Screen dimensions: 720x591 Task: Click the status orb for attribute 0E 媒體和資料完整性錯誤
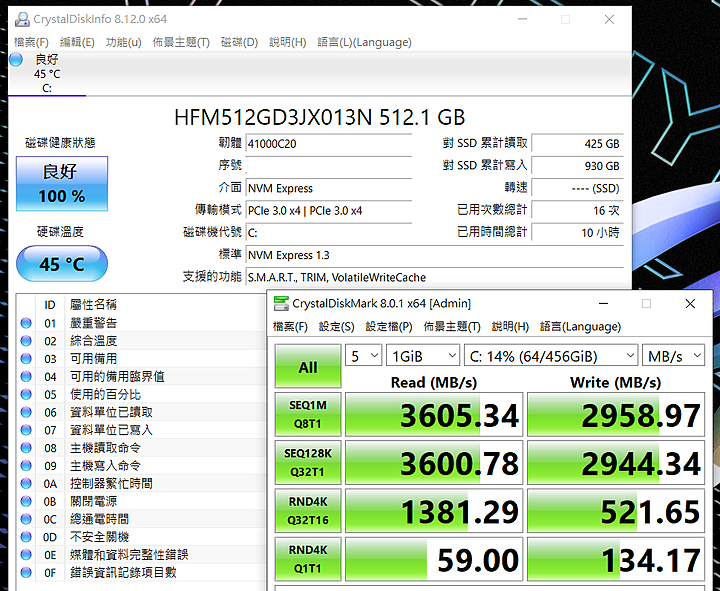(26, 555)
